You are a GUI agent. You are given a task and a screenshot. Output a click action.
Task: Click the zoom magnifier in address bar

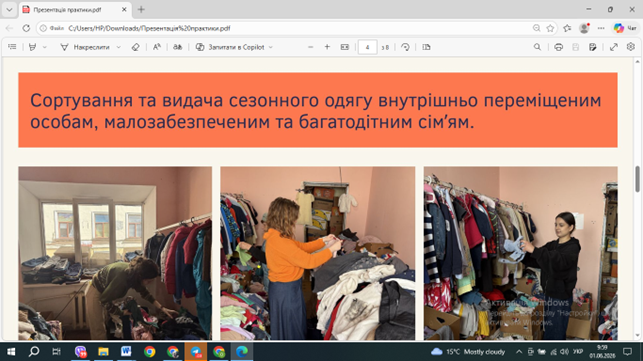[536, 28]
